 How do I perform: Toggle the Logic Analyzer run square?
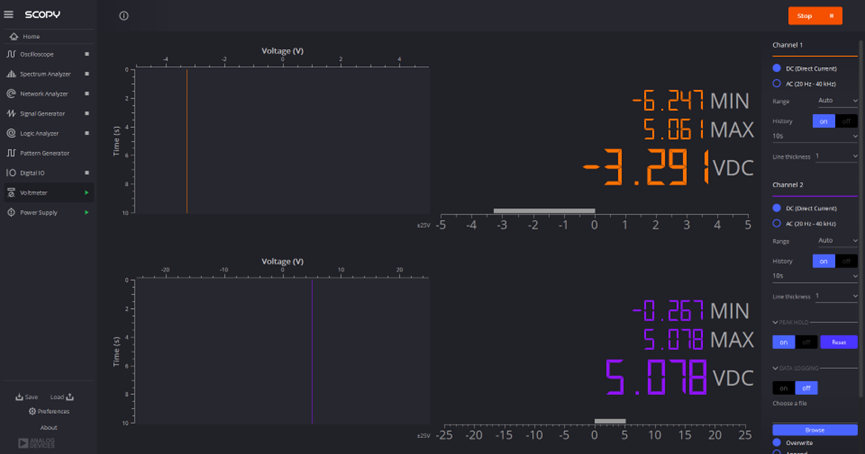(87, 133)
